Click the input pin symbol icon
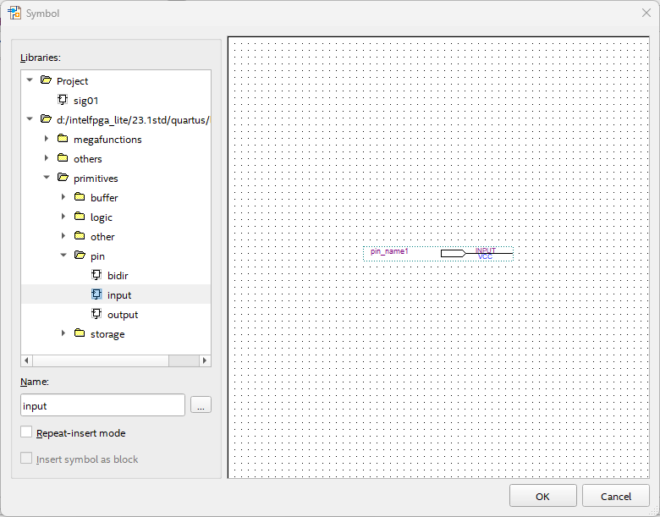This screenshot has height=517, width=660. [96, 294]
